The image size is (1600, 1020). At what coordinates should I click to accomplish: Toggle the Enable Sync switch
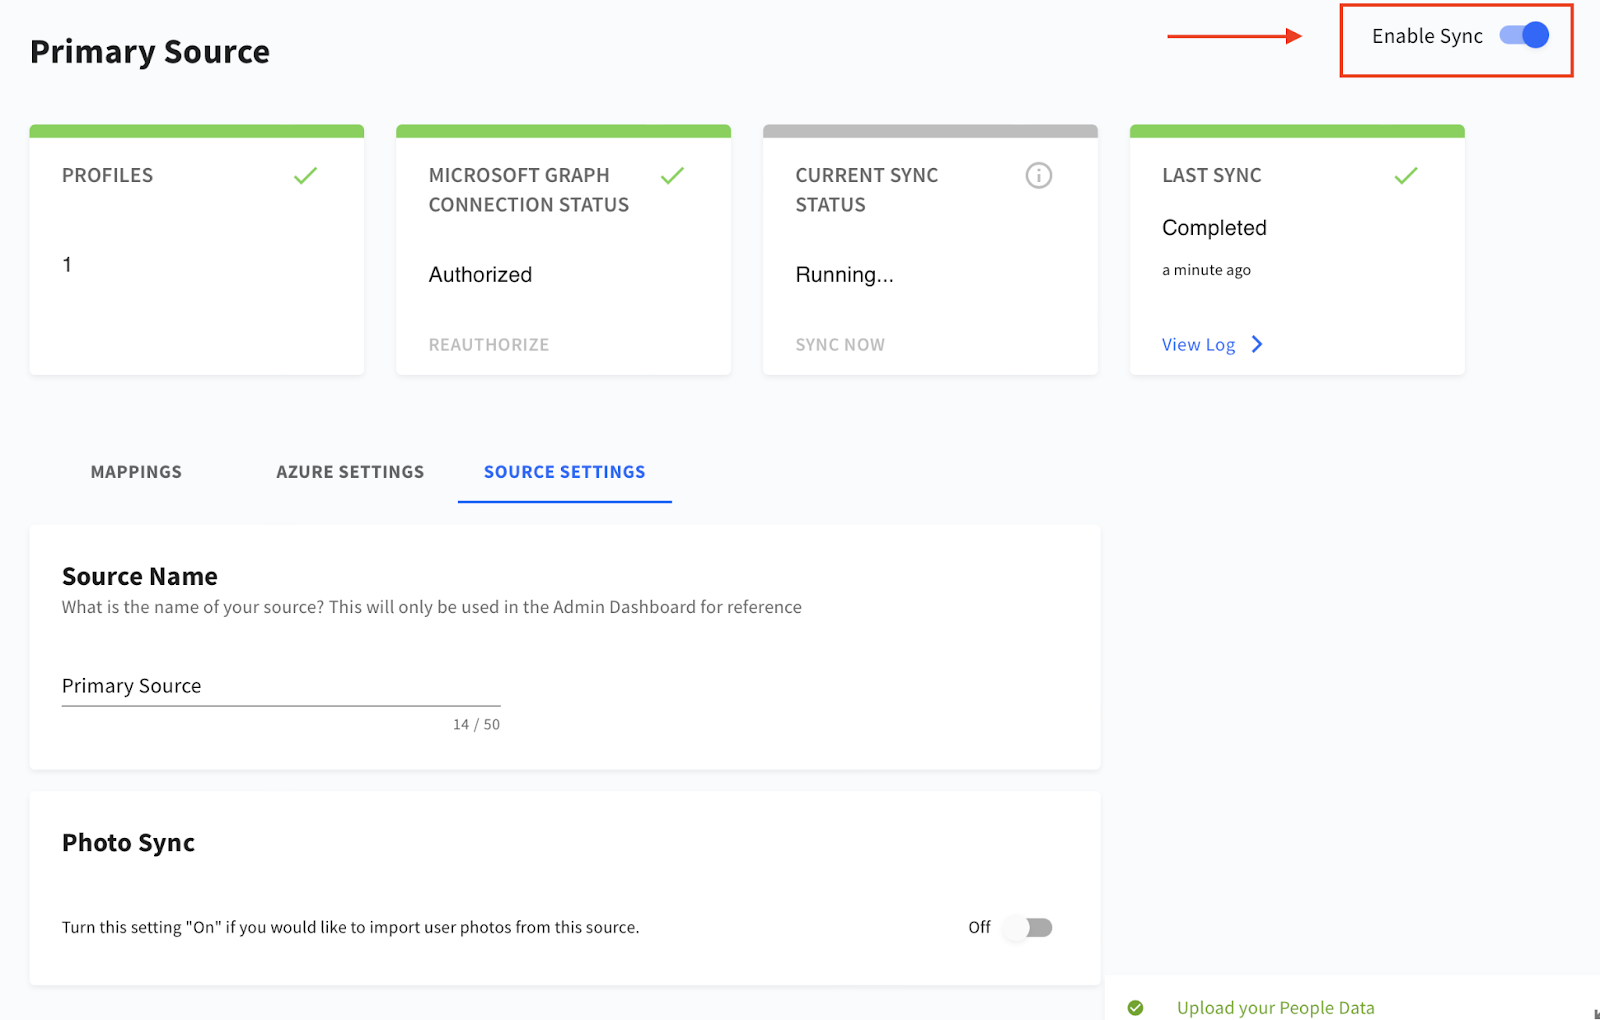[1524, 36]
